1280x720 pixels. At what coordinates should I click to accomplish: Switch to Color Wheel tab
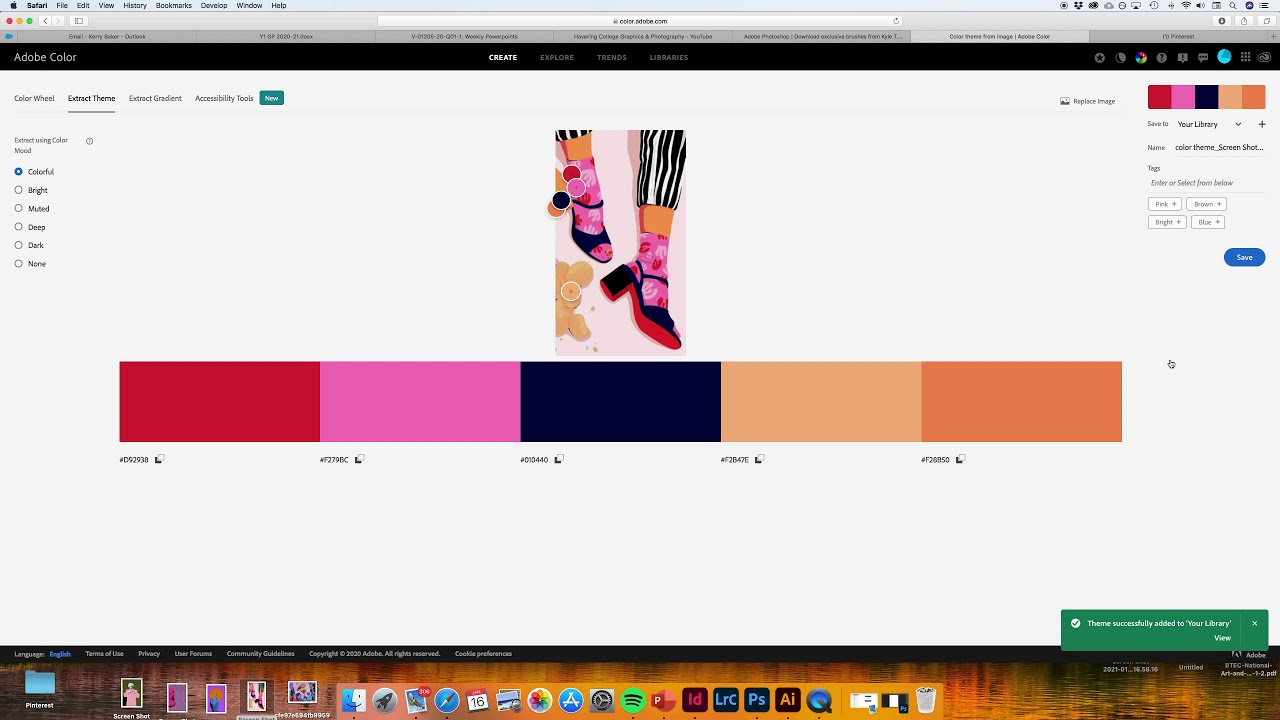click(x=34, y=98)
